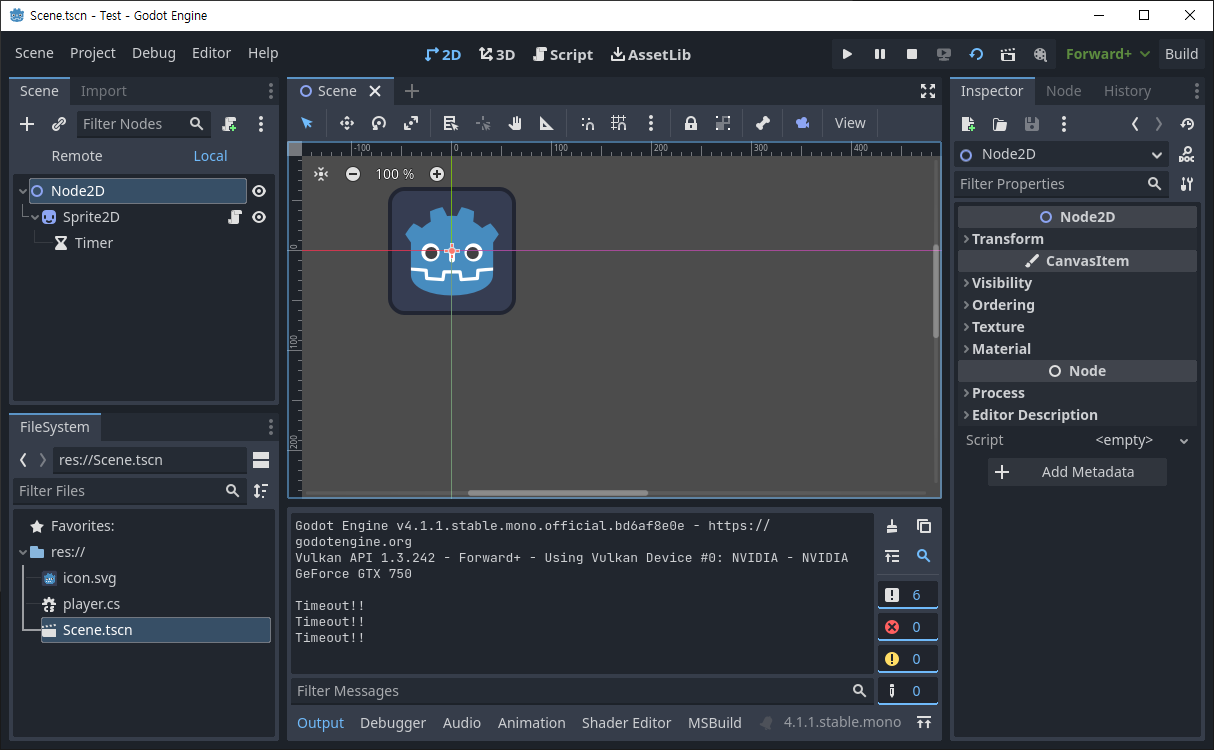Open the Sprite2D attached script

234,217
